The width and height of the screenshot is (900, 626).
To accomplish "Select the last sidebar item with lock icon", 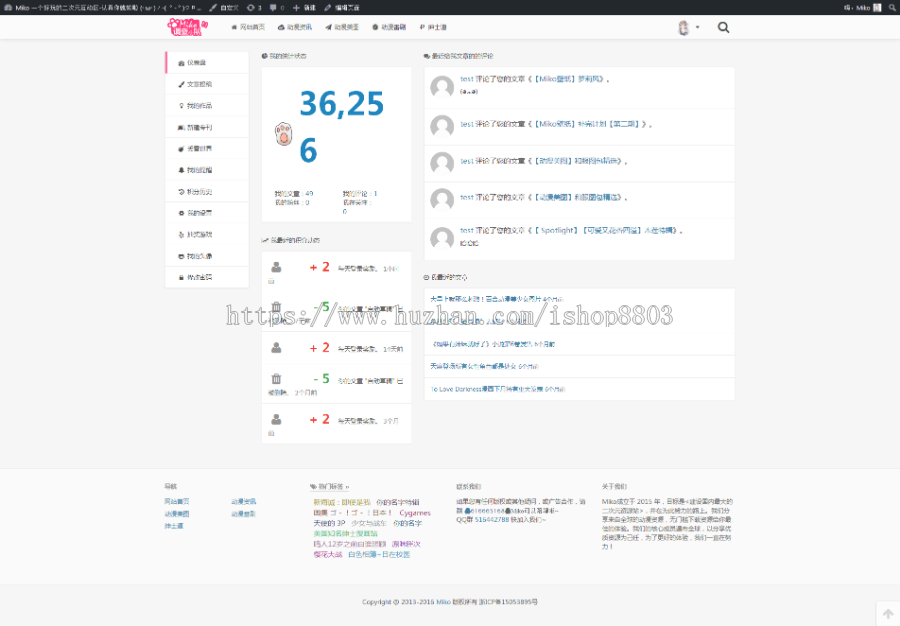I will click(207, 277).
